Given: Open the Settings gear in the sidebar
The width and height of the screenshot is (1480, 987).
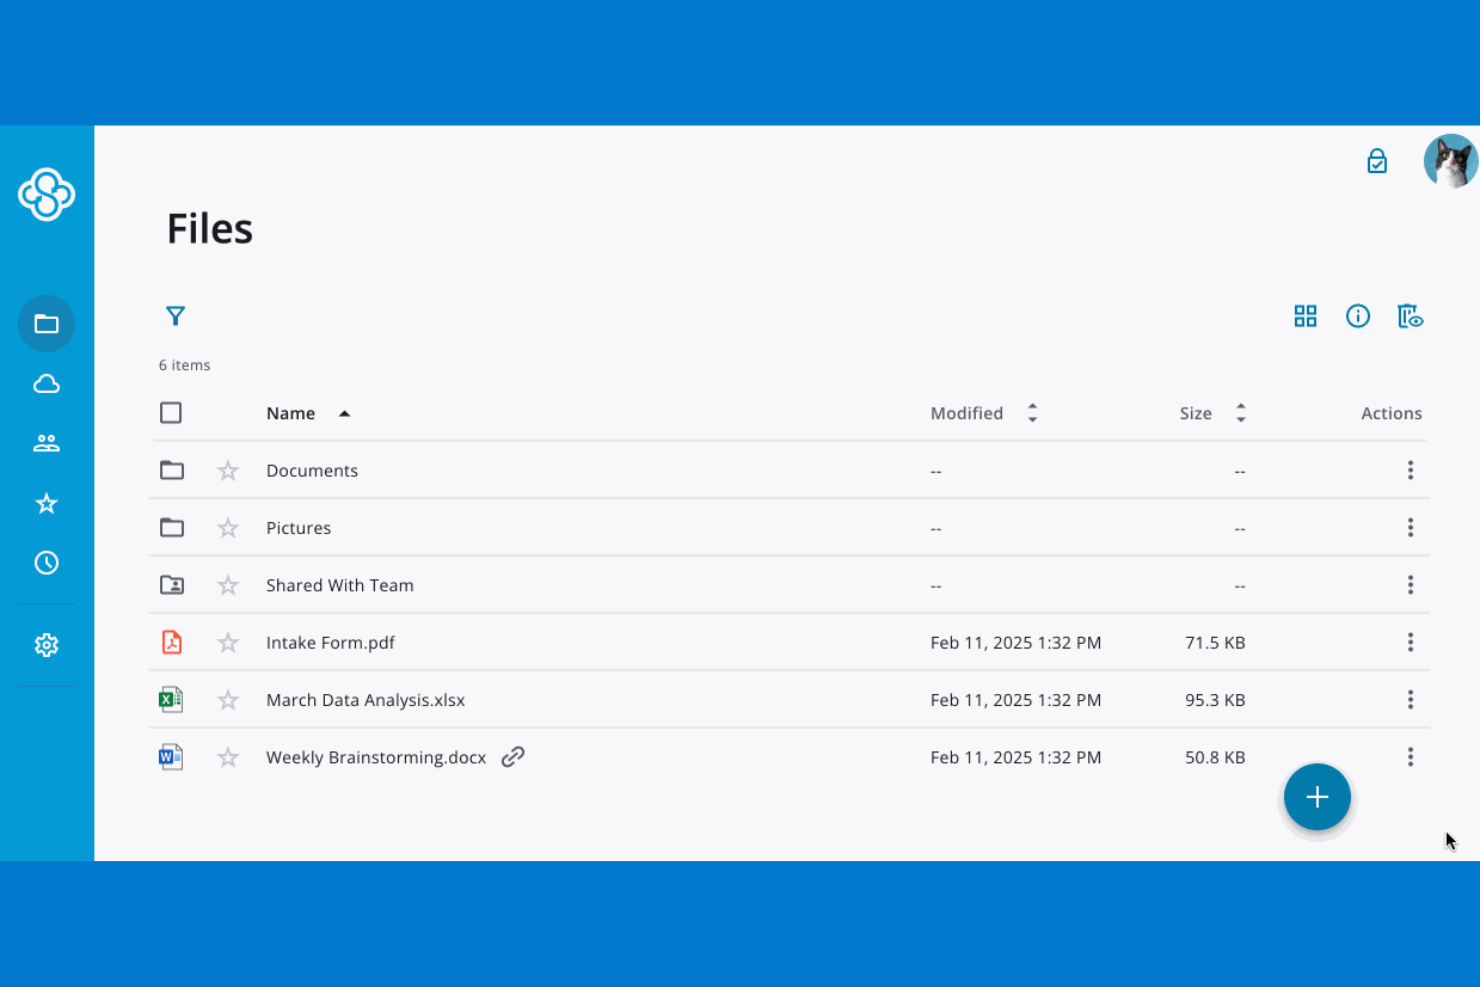Looking at the screenshot, I should 46,645.
